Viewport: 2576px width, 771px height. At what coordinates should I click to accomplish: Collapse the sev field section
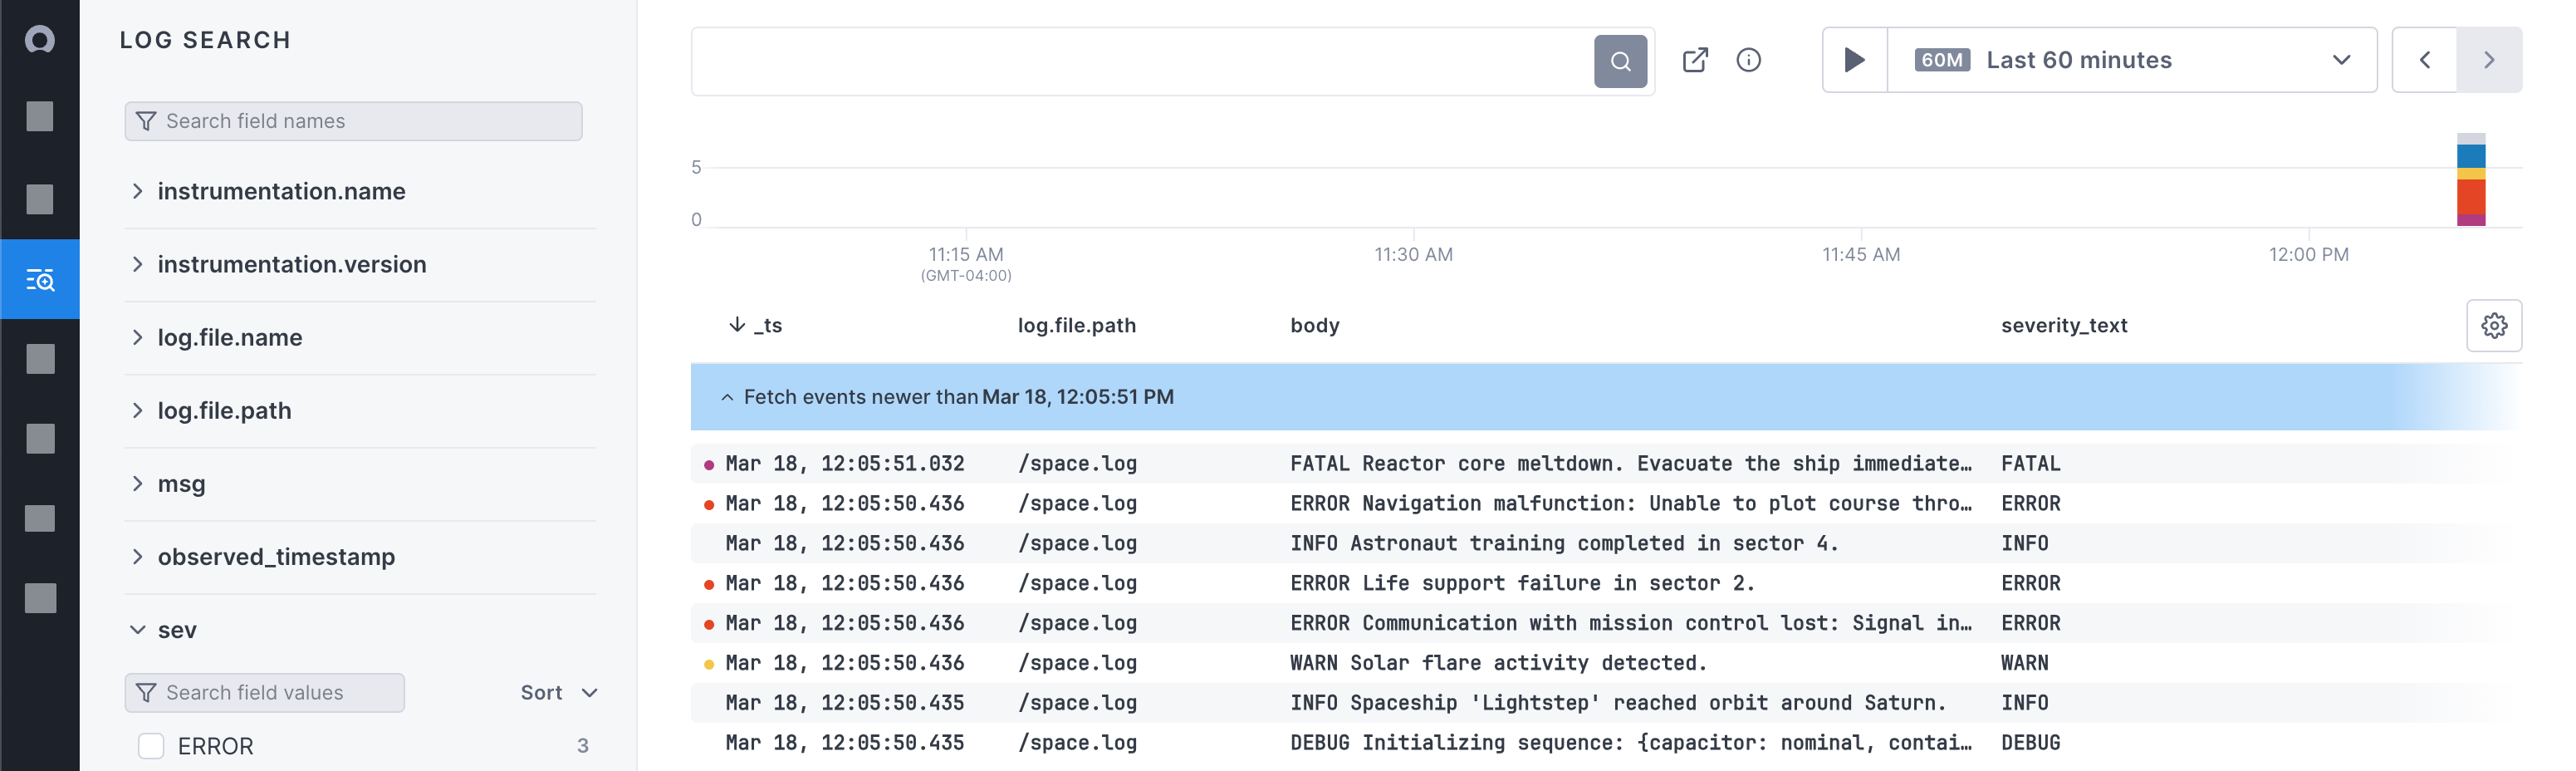coord(138,630)
